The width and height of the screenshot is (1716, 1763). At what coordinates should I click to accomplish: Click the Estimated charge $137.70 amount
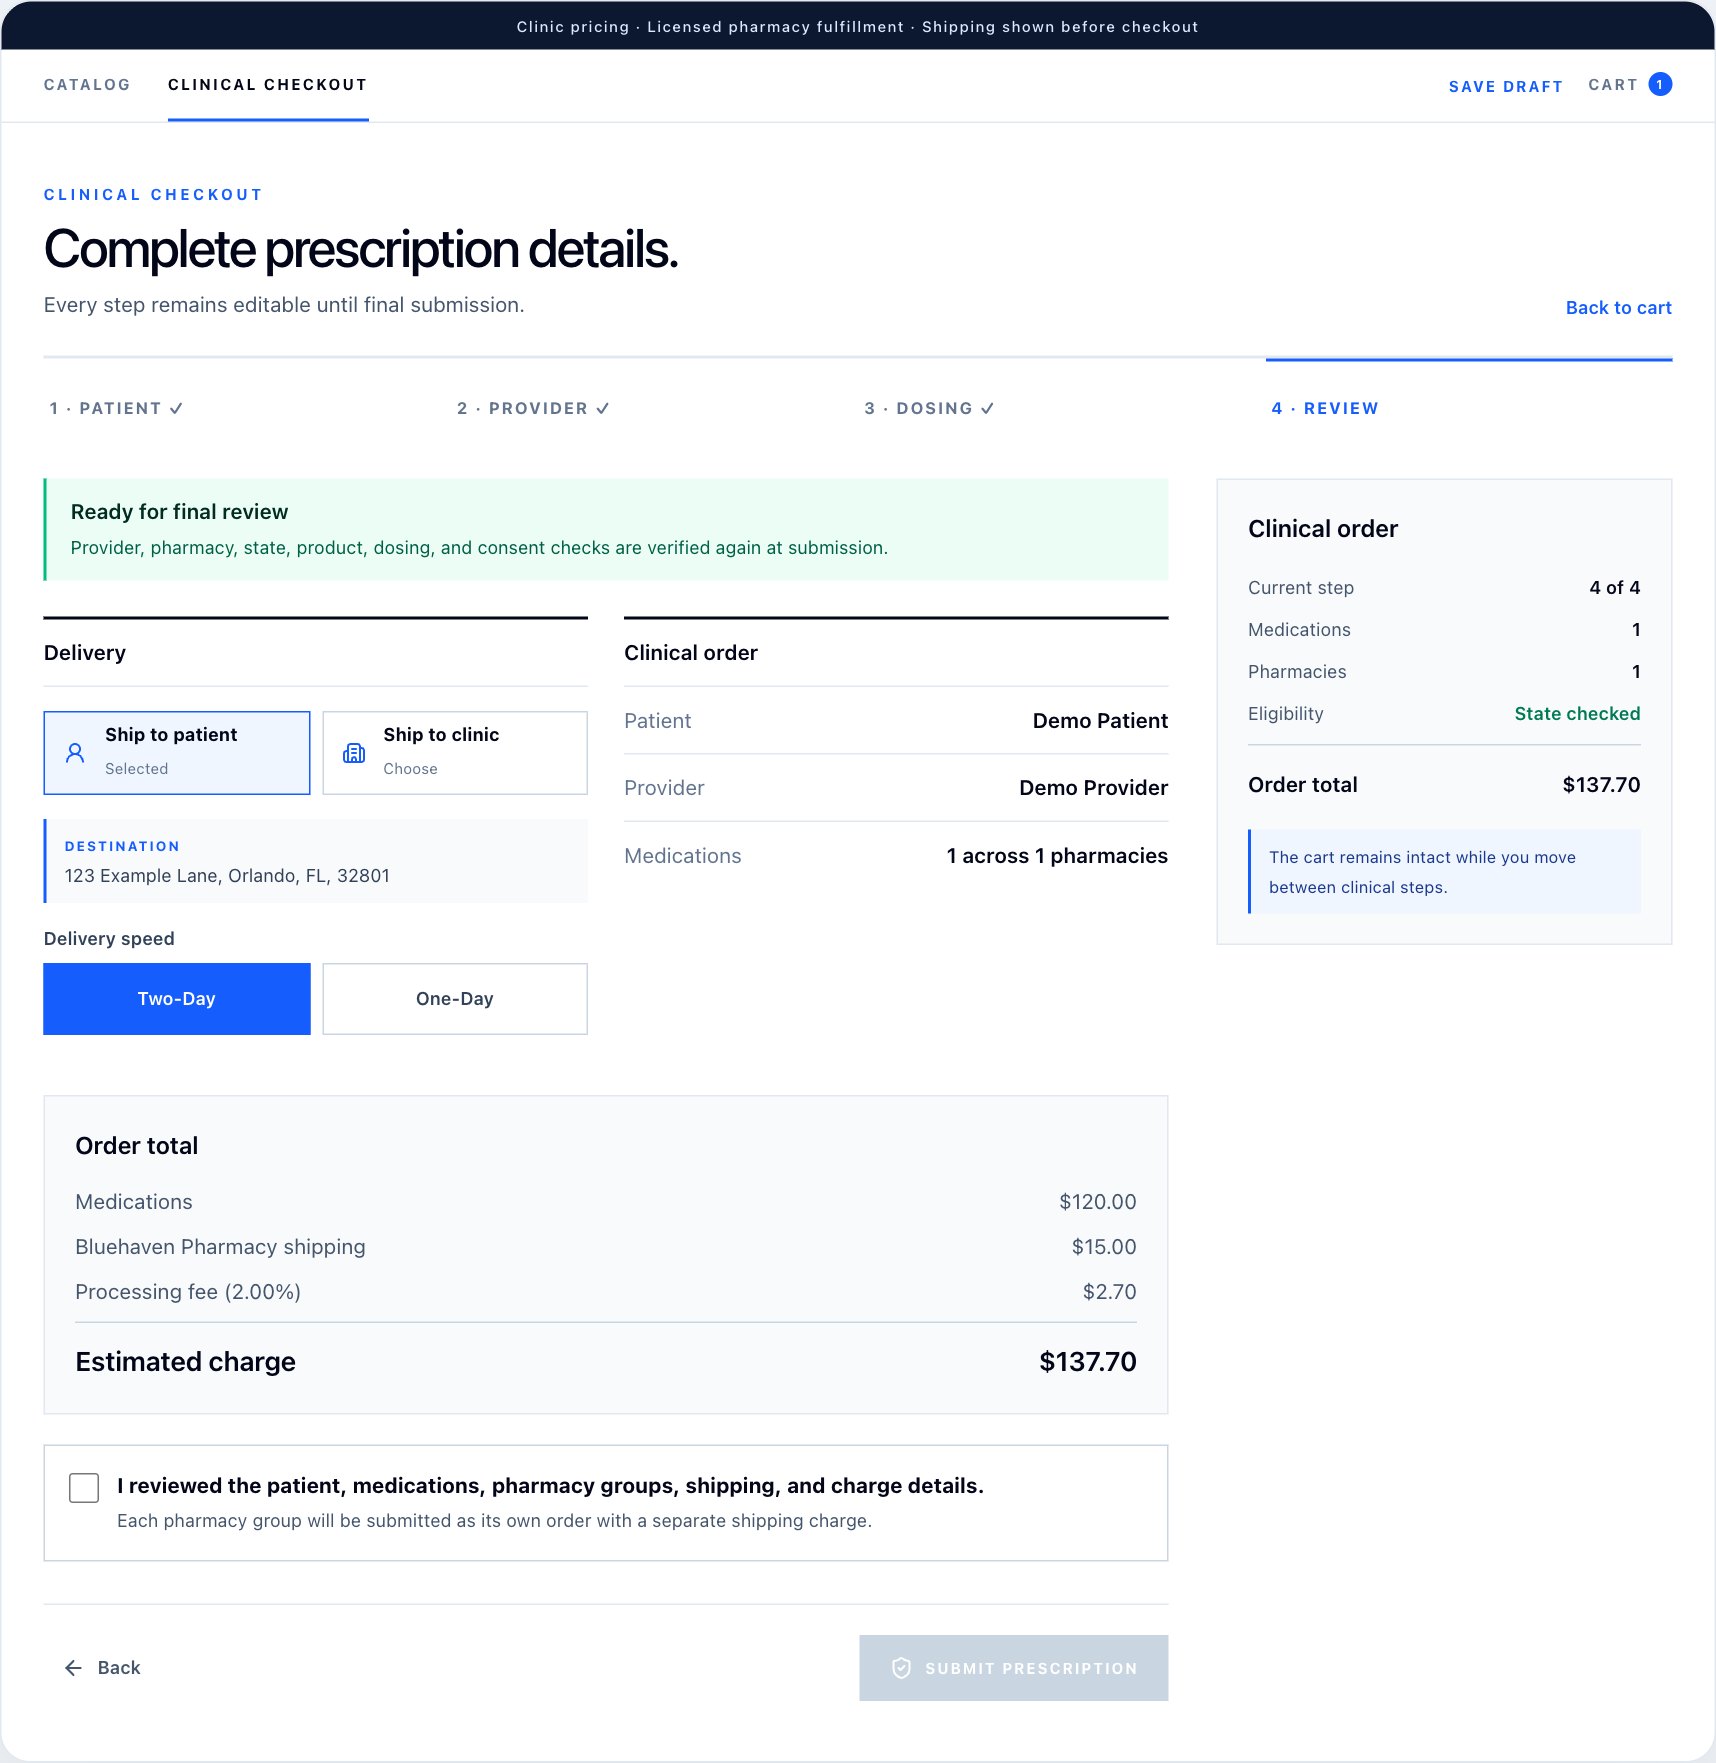click(x=1088, y=1362)
